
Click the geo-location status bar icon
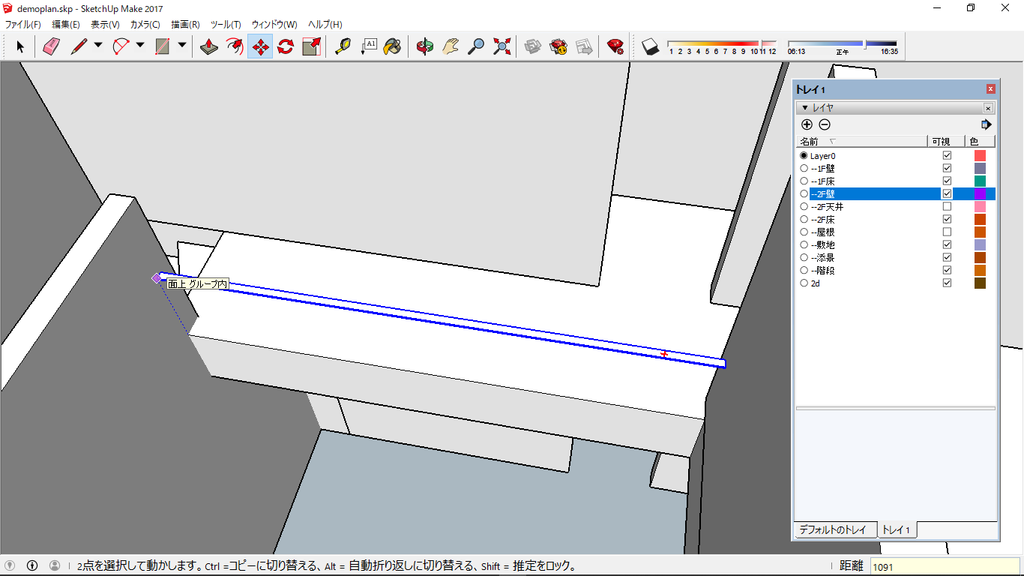10,566
